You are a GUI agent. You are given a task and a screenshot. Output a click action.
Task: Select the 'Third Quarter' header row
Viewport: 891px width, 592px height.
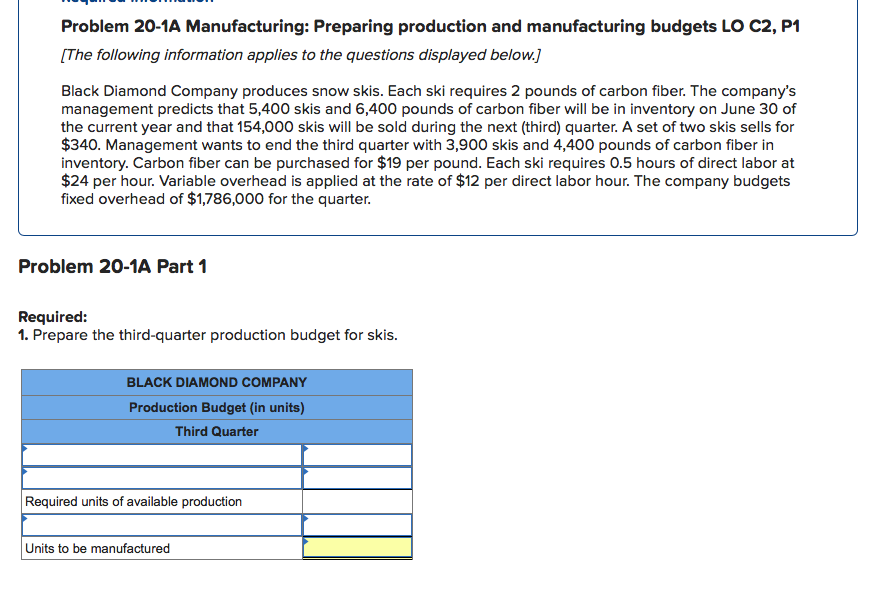coord(216,430)
